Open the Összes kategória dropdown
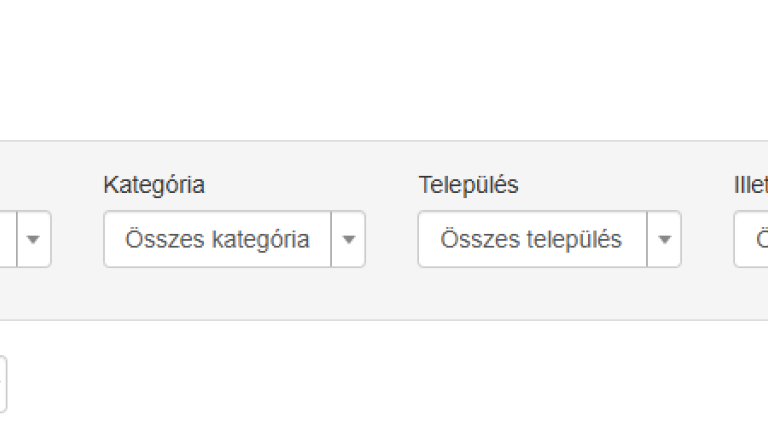Screen dimensions: 768x432 [234, 239]
